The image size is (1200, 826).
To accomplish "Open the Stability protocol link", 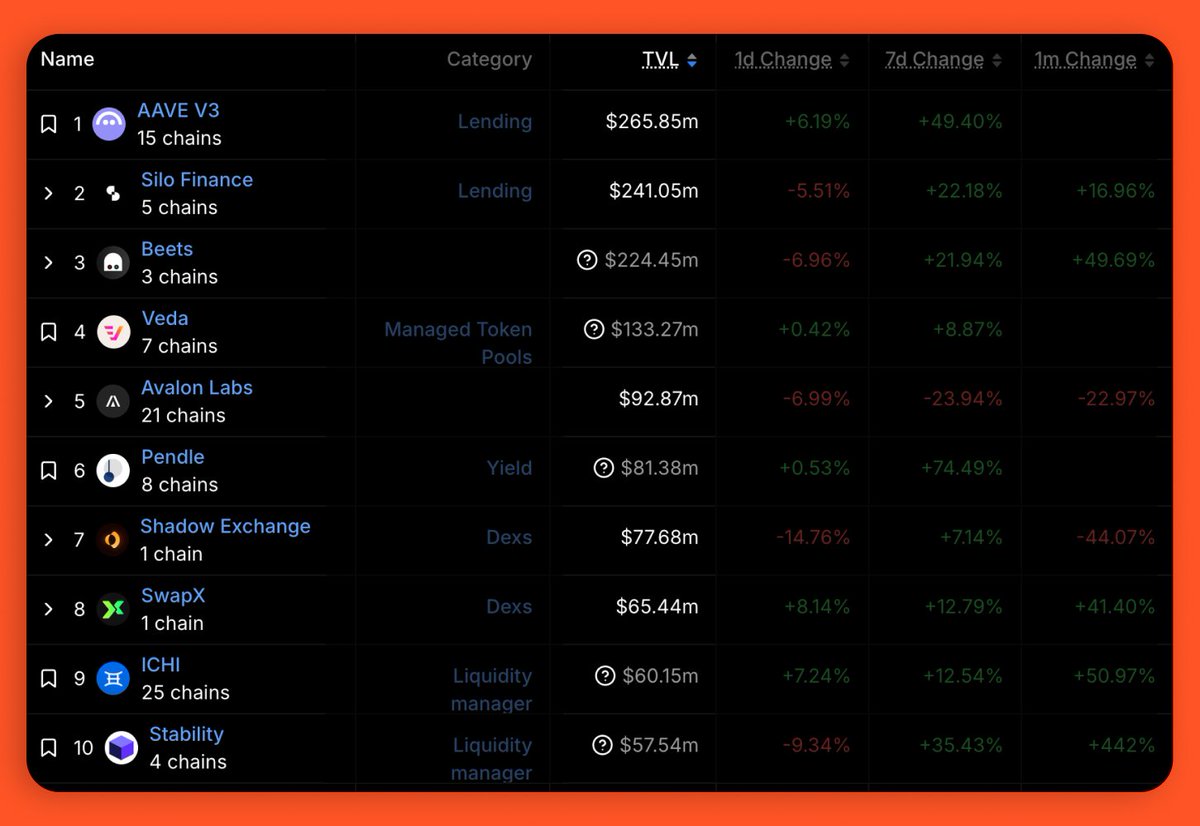I will tap(186, 734).
